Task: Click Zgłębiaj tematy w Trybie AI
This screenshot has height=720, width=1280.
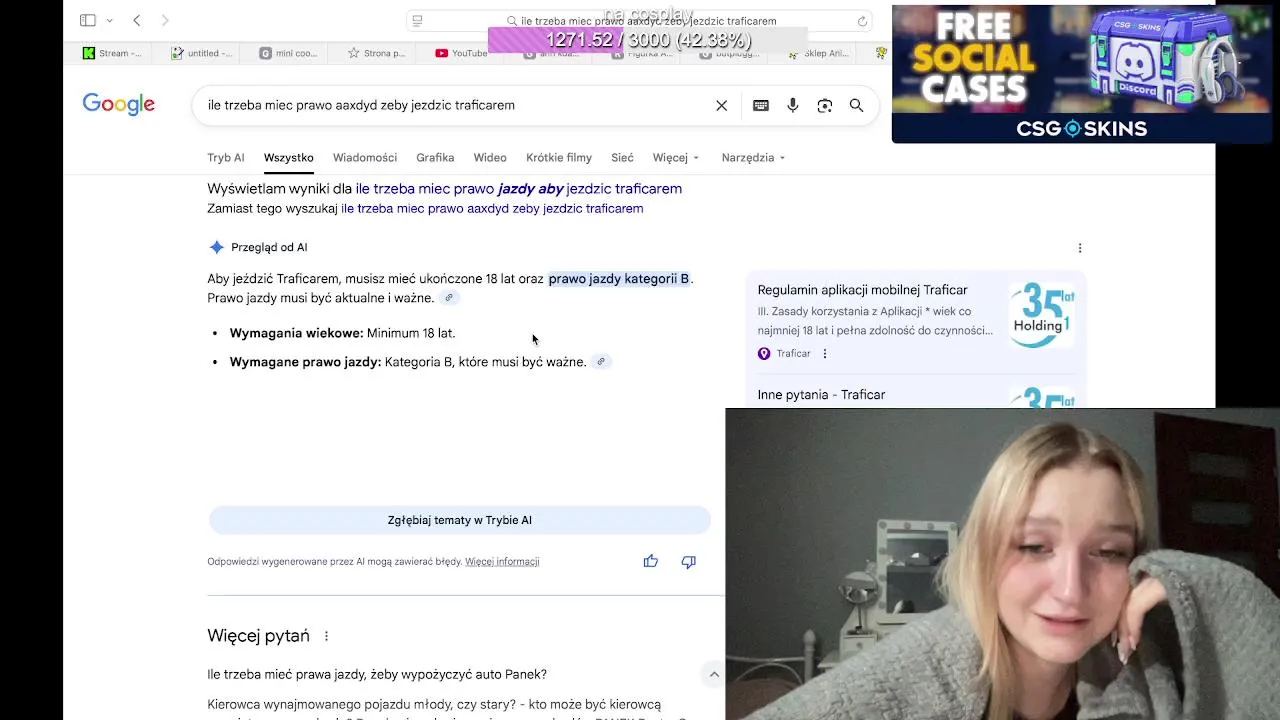Action: [x=460, y=520]
